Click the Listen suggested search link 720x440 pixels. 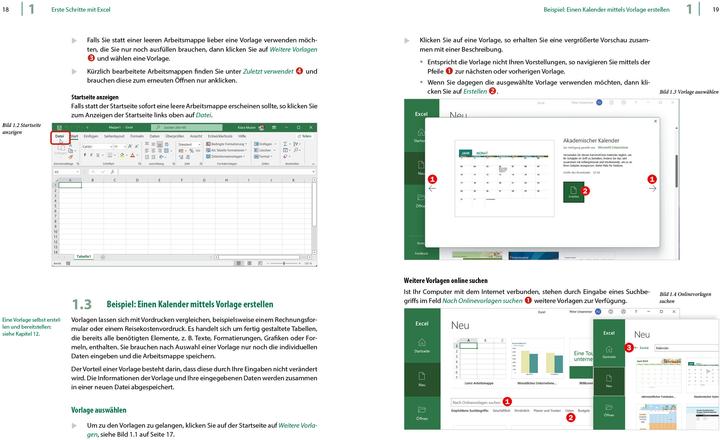(569, 411)
